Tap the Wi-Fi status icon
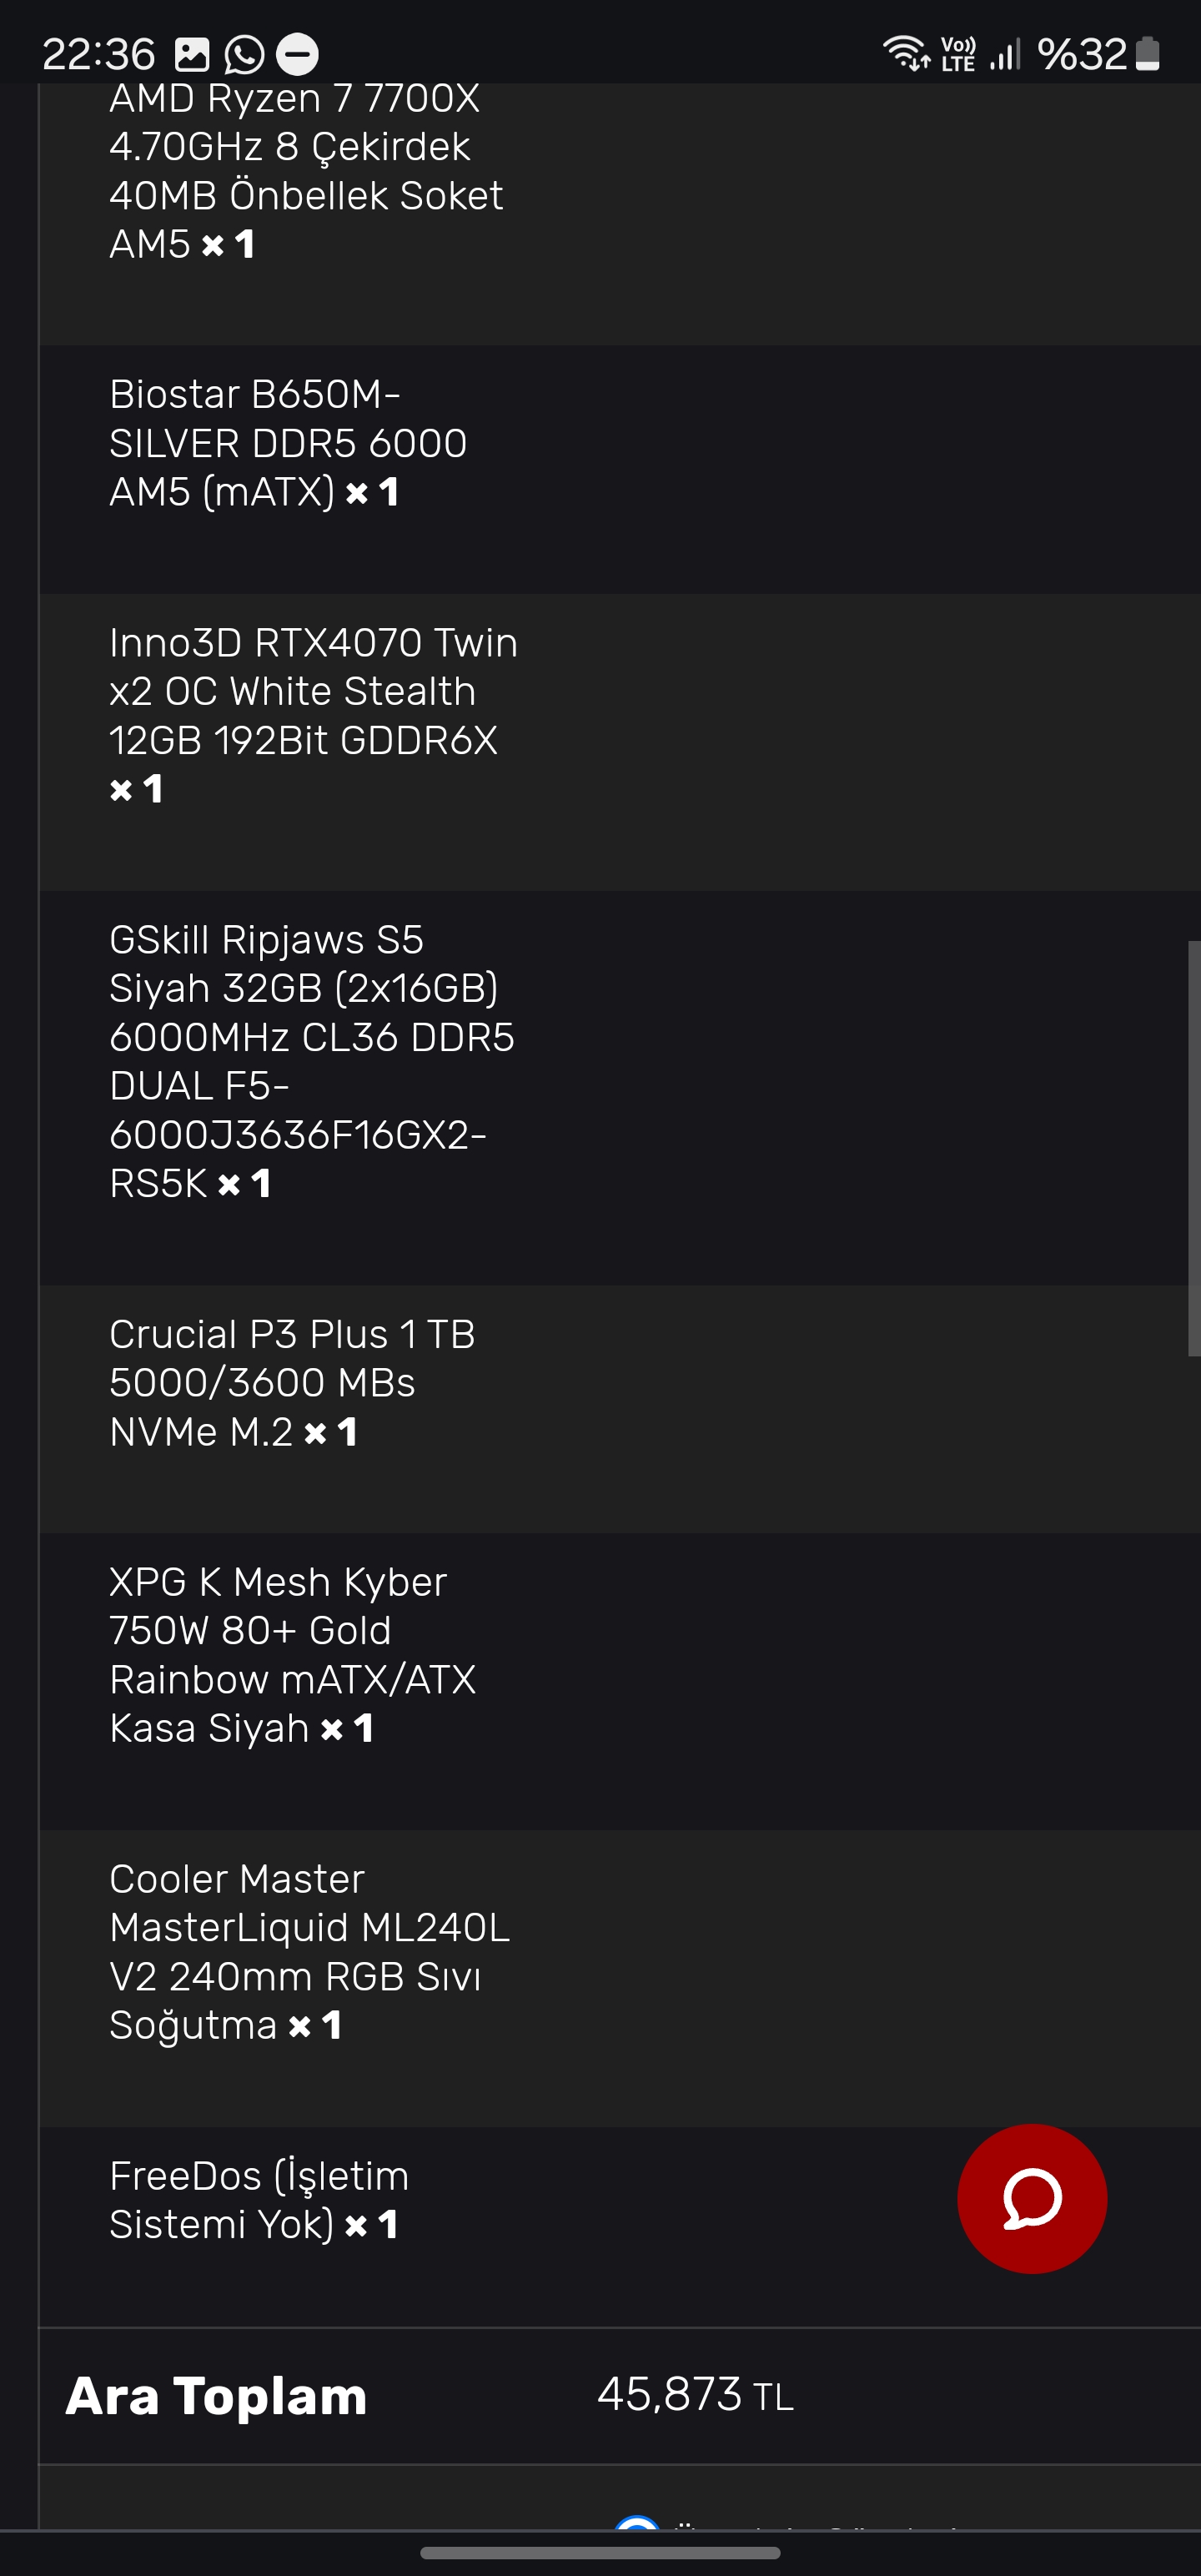Image resolution: width=1201 pixels, height=2576 pixels. (905, 53)
